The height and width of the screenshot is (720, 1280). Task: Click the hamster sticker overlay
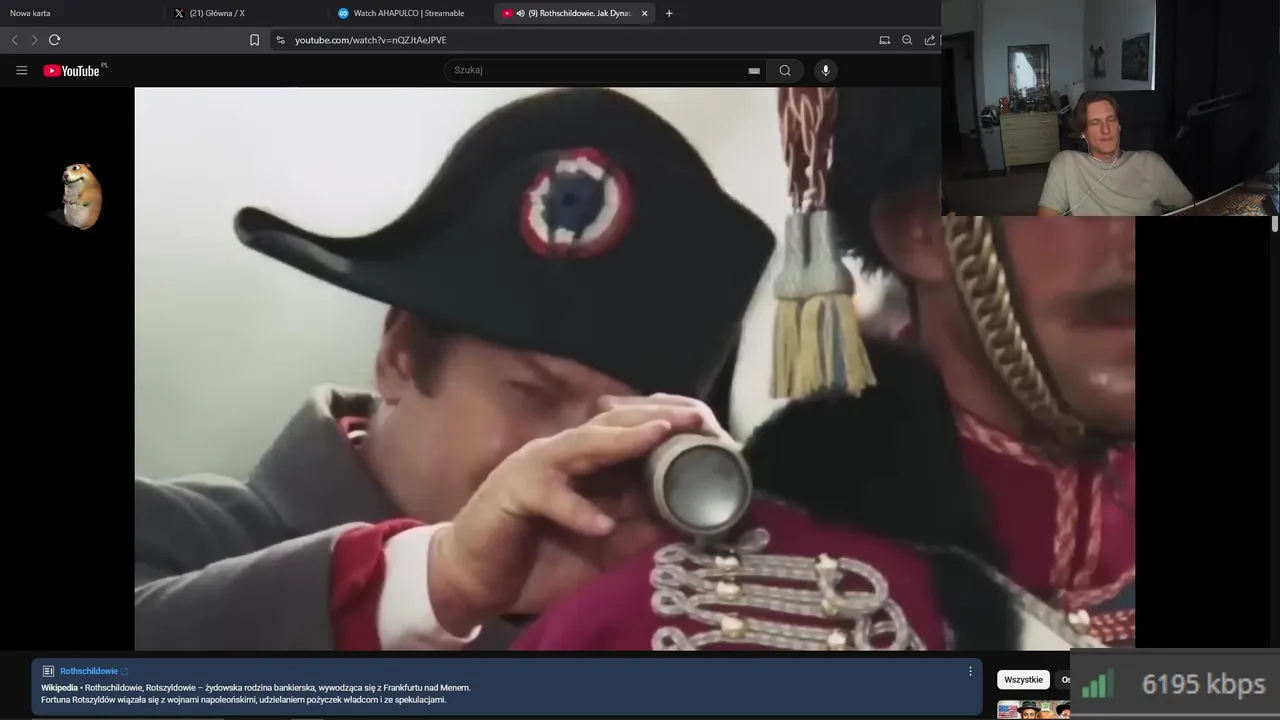point(80,196)
